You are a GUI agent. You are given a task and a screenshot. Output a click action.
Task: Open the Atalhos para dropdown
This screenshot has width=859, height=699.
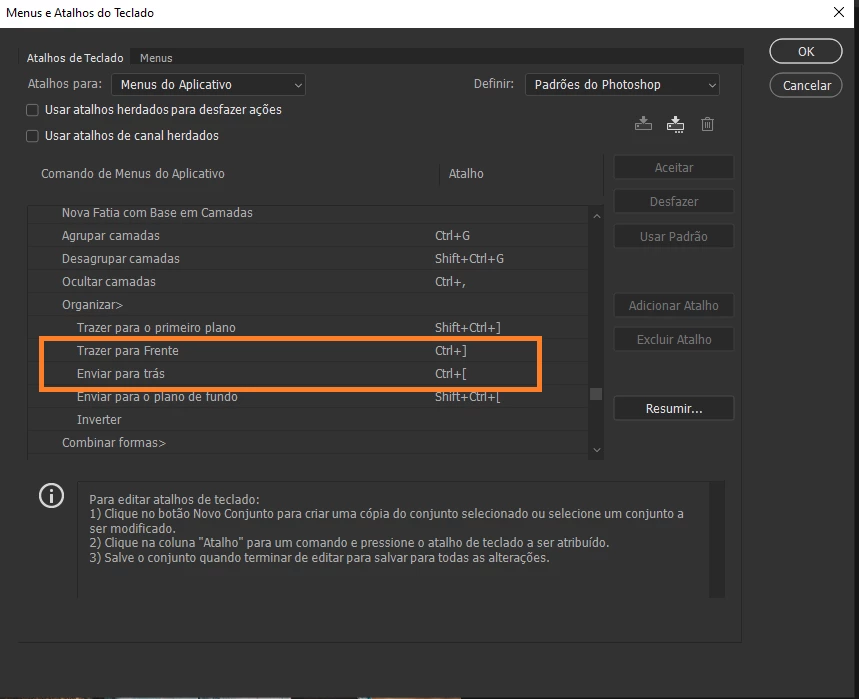click(x=208, y=85)
